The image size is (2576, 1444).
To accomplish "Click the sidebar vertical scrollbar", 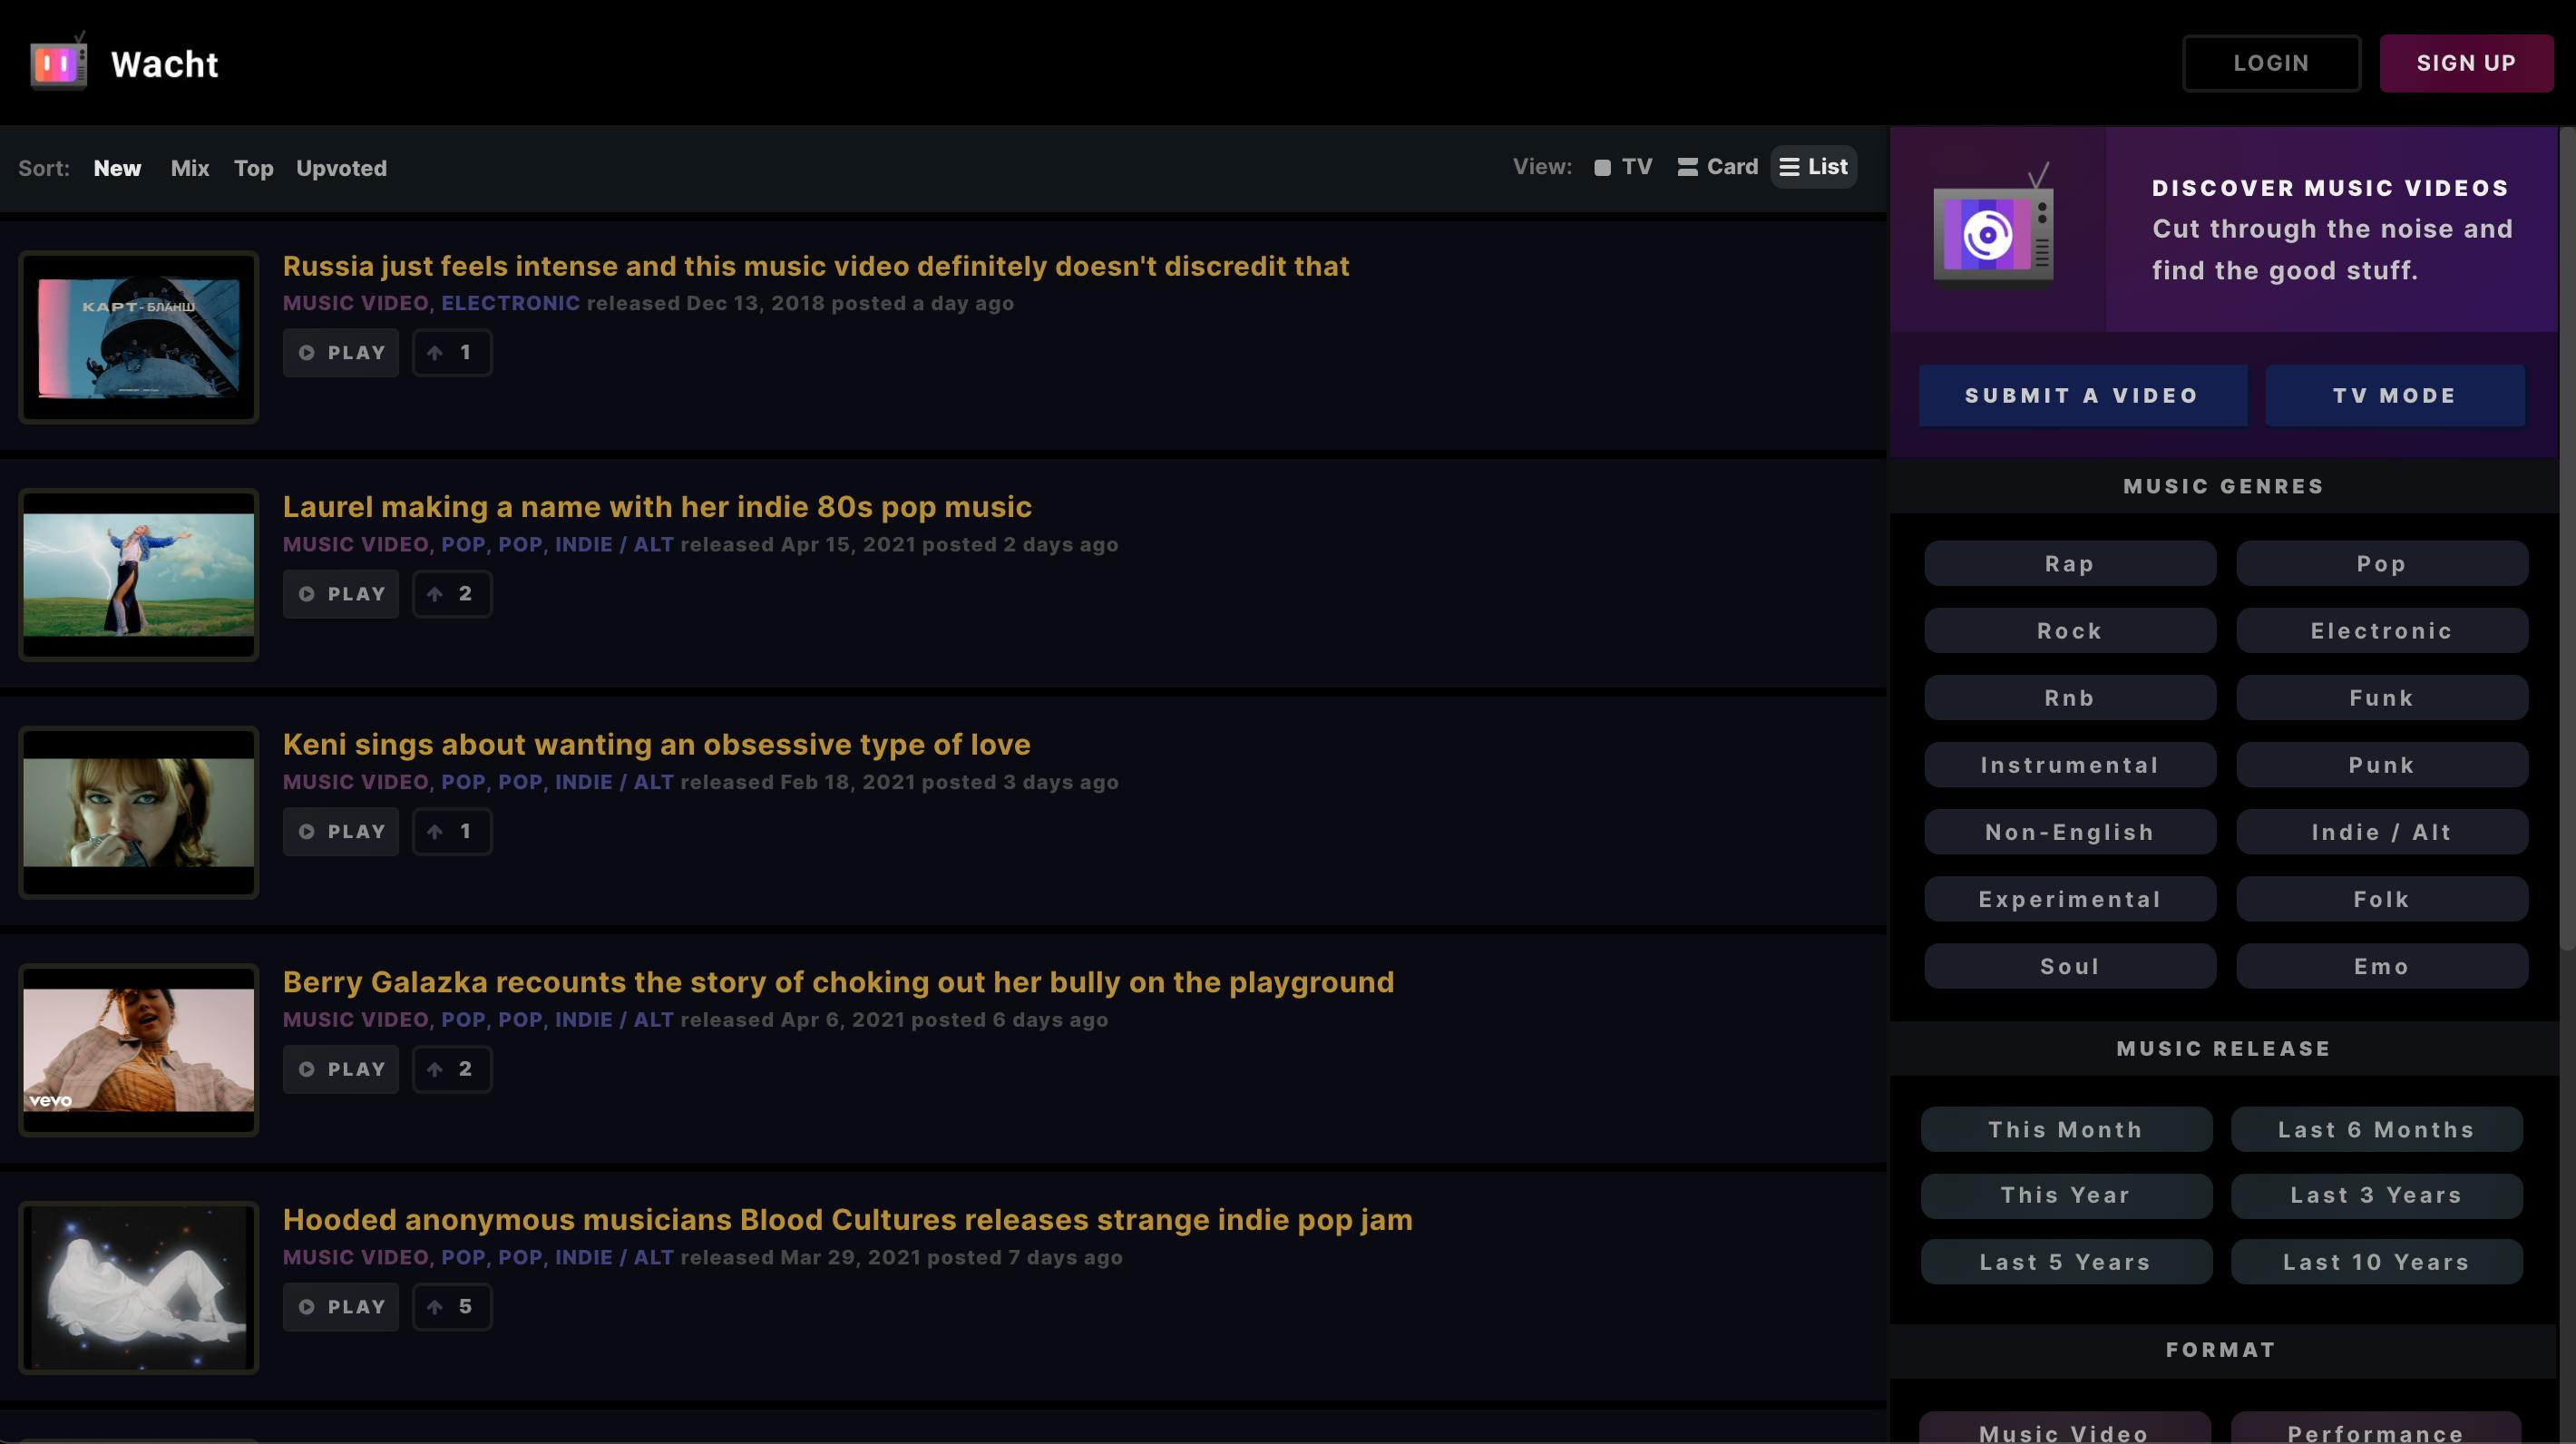I will tap(2566, 540).
